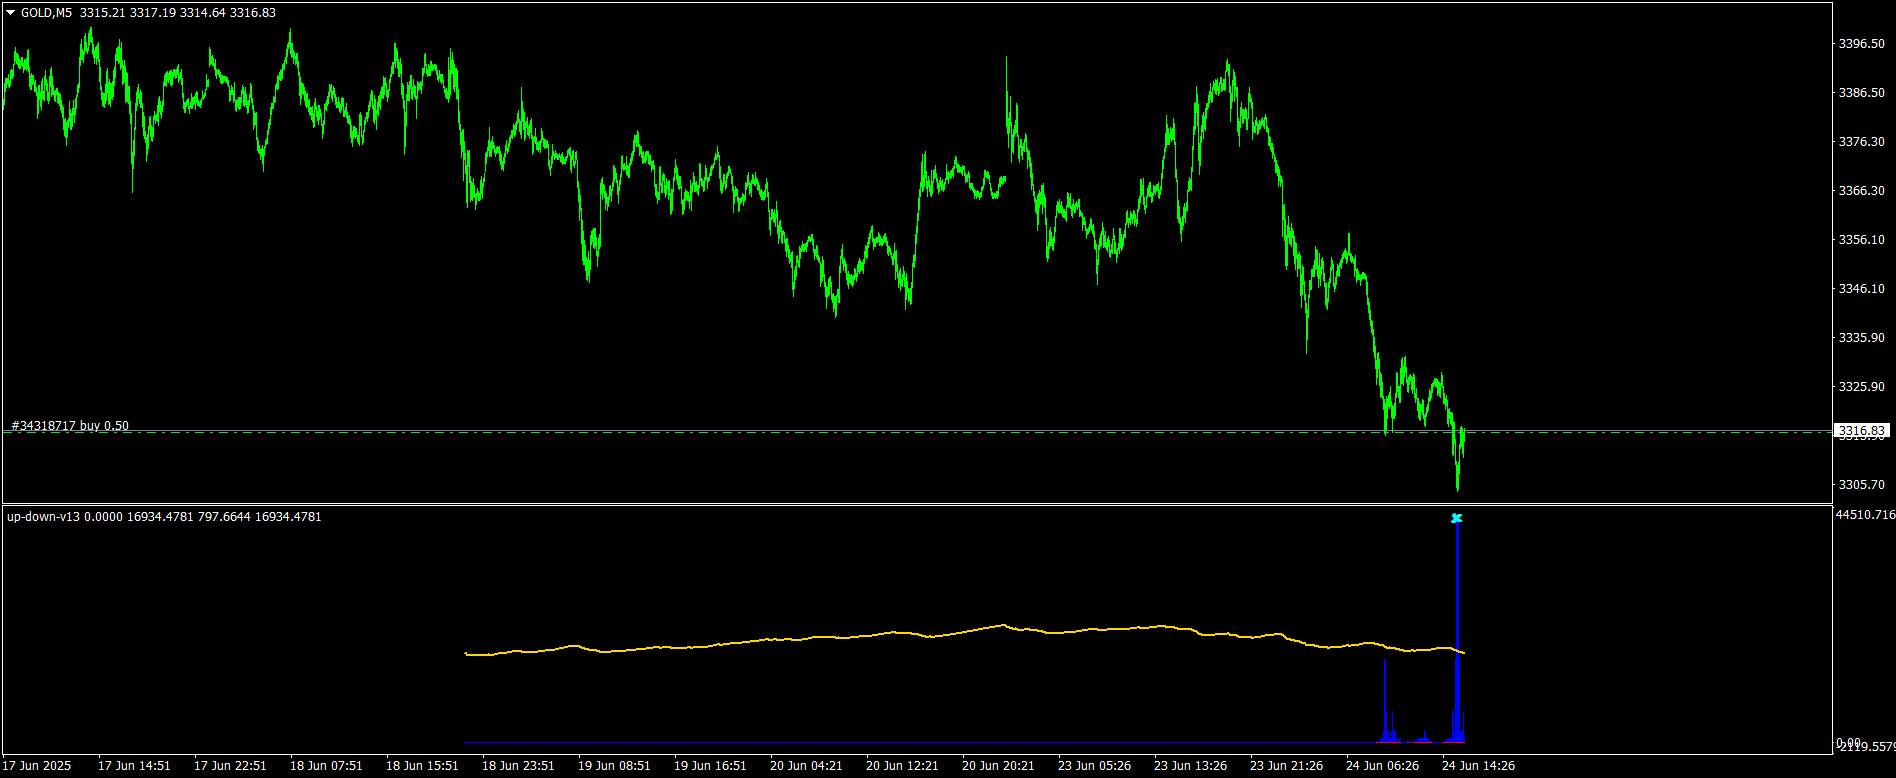Select the high value 3317.19 in the header
The width and height of the screenshot is (1896, 778).
152,13
